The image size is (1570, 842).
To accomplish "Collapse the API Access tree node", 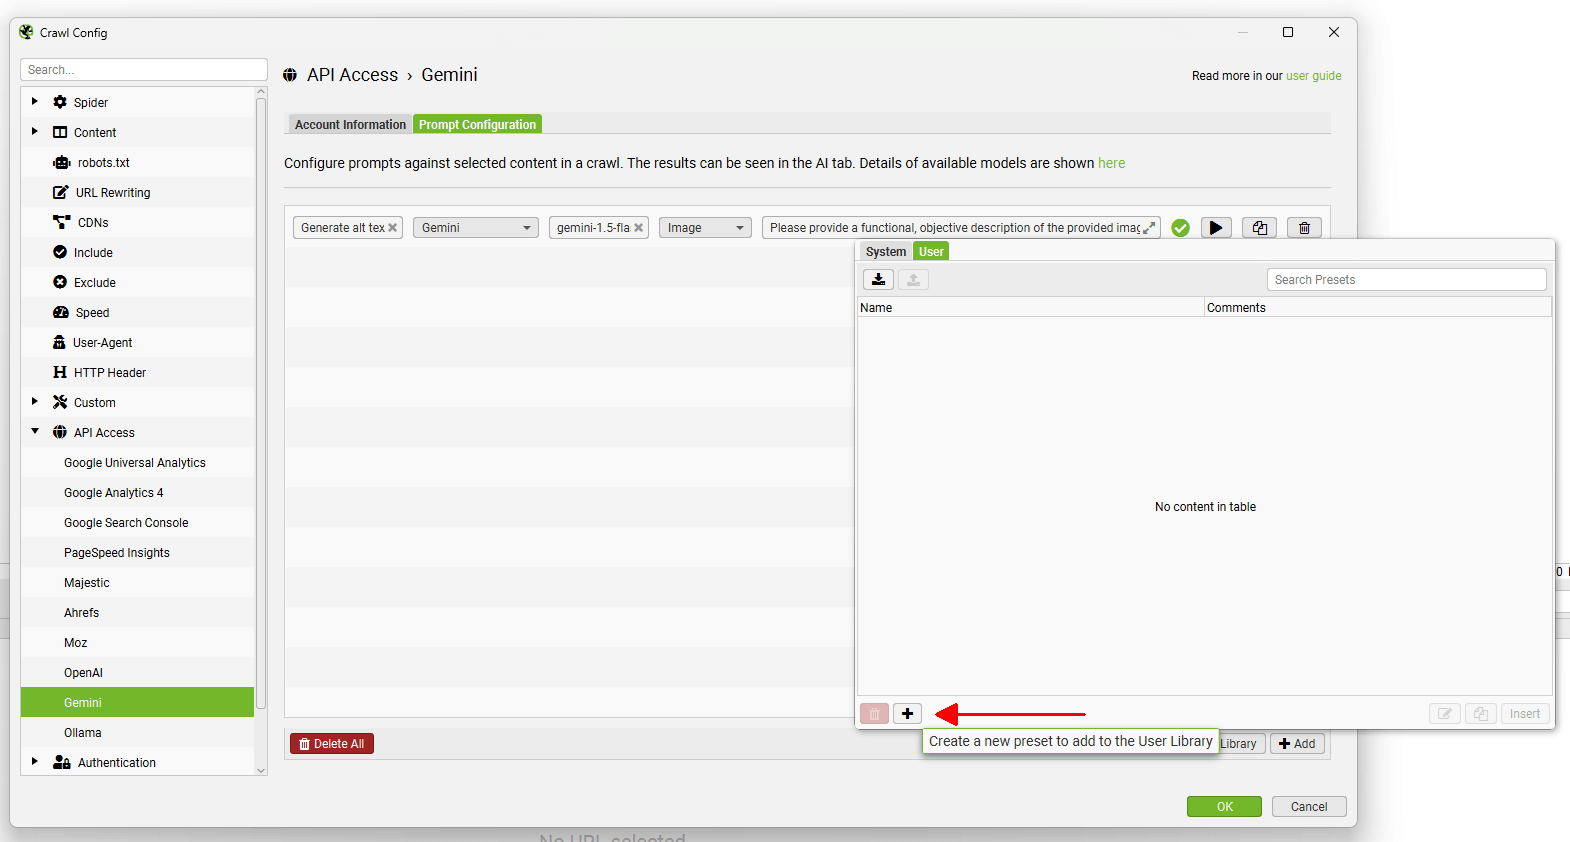I will click(x=35, y=432).
